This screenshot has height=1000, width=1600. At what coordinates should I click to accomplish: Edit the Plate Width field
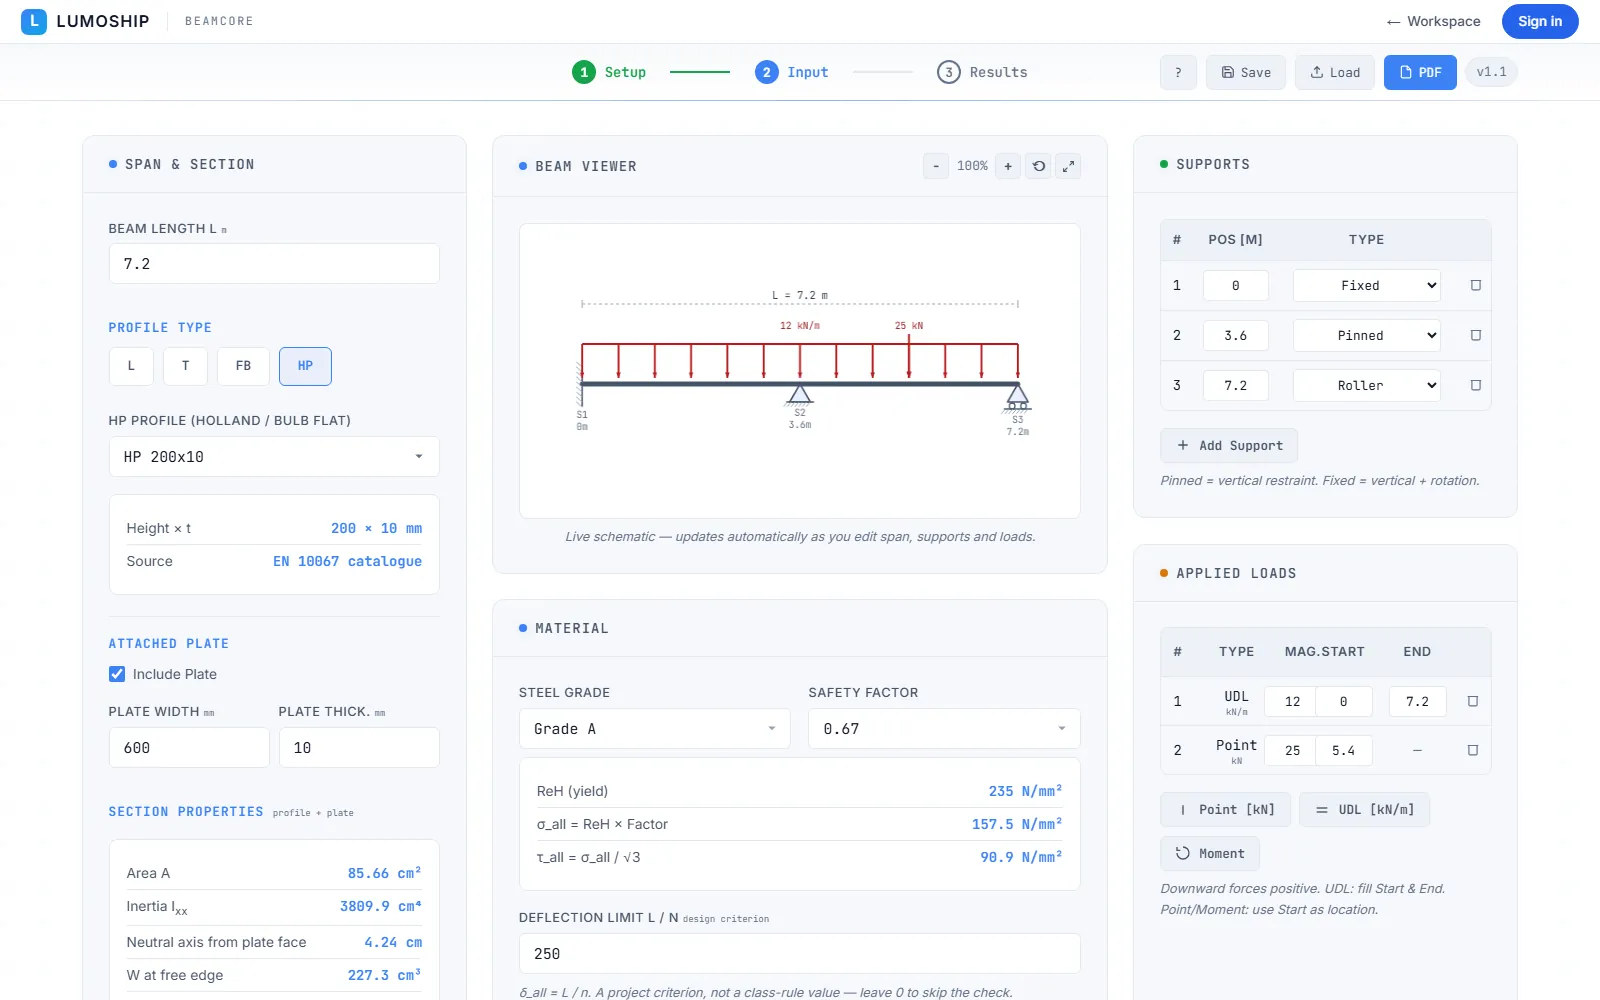(189, 748)
